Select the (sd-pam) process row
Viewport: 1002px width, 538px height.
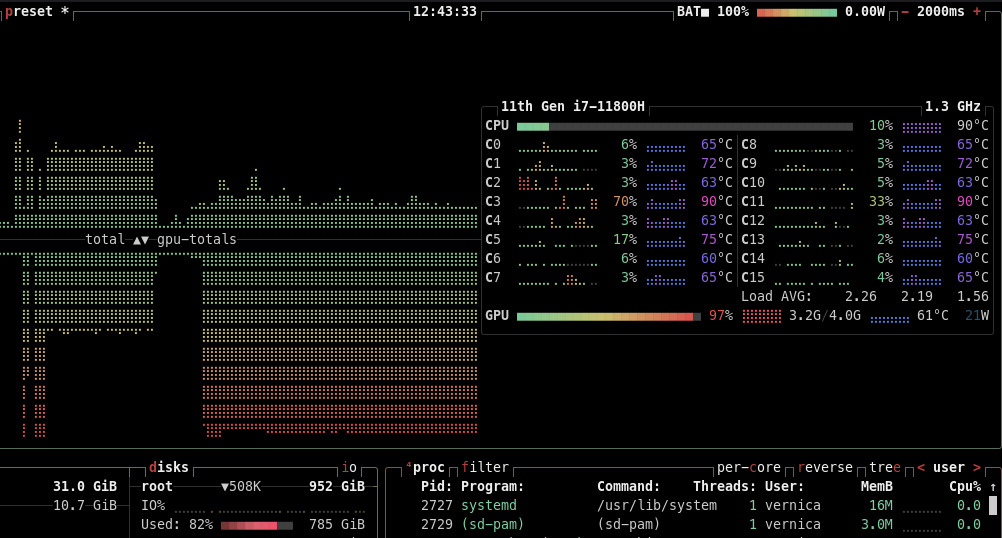click(x=700, y=525)
